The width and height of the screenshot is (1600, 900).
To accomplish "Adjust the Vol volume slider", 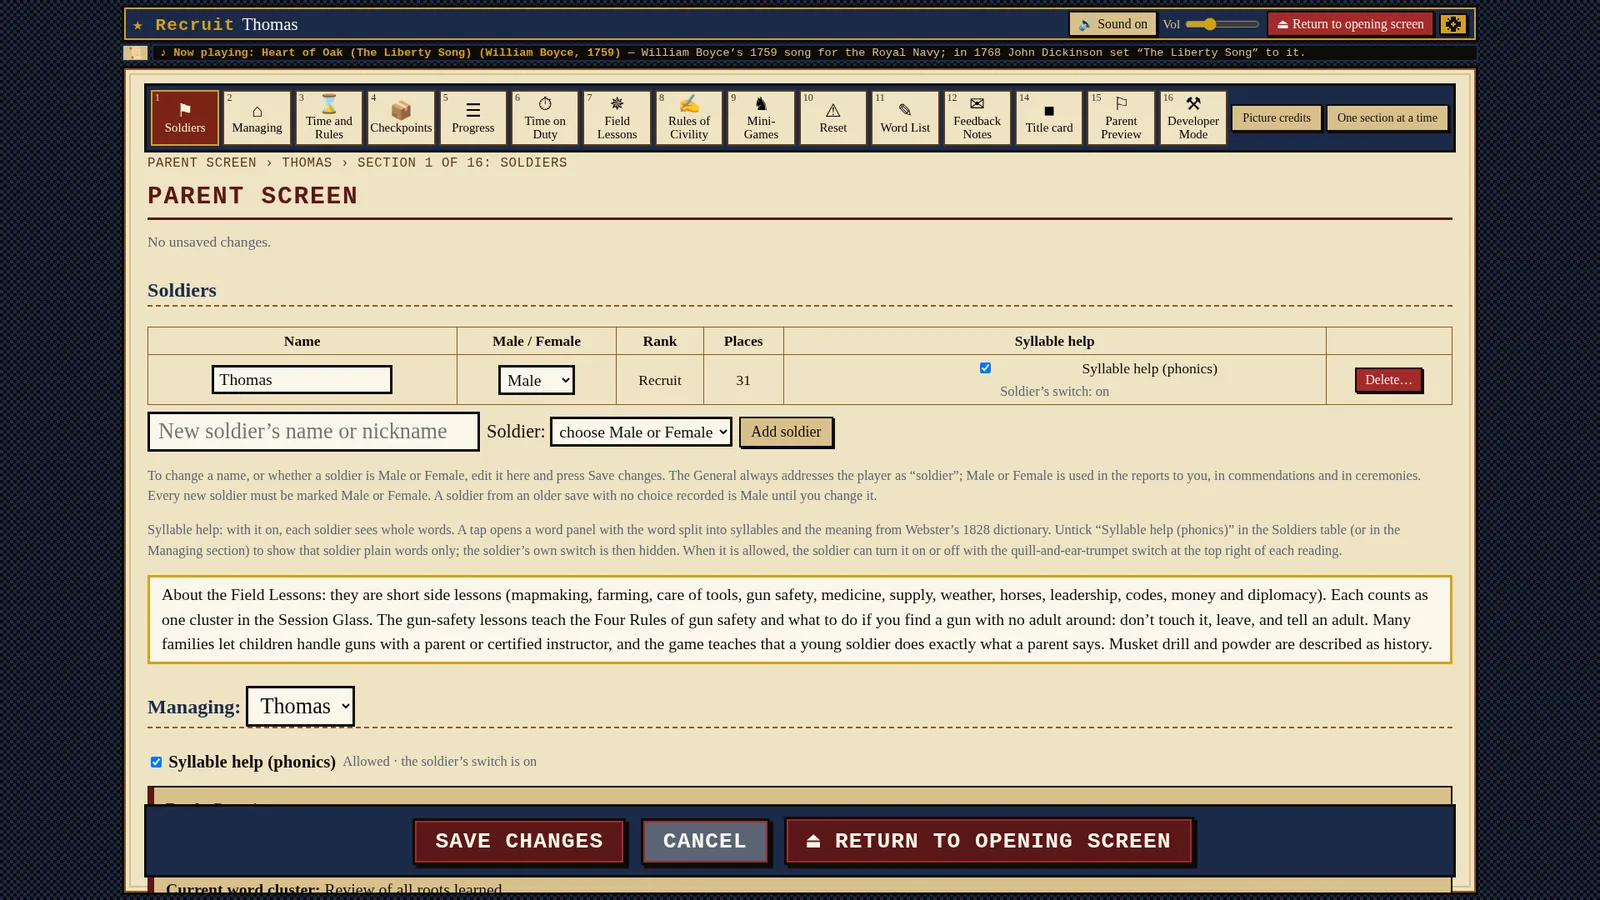I will coord(1222,24).
